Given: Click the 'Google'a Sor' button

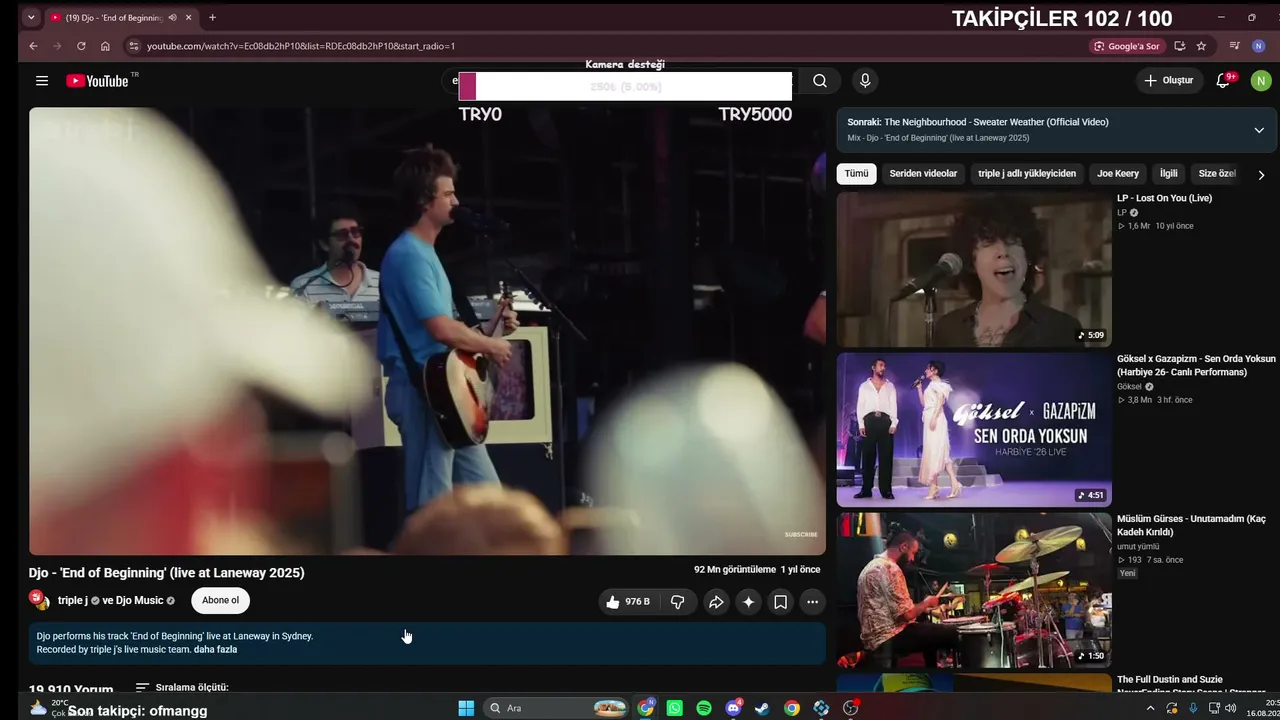Looking at the screenshot, I should [x=1126, y=46].
